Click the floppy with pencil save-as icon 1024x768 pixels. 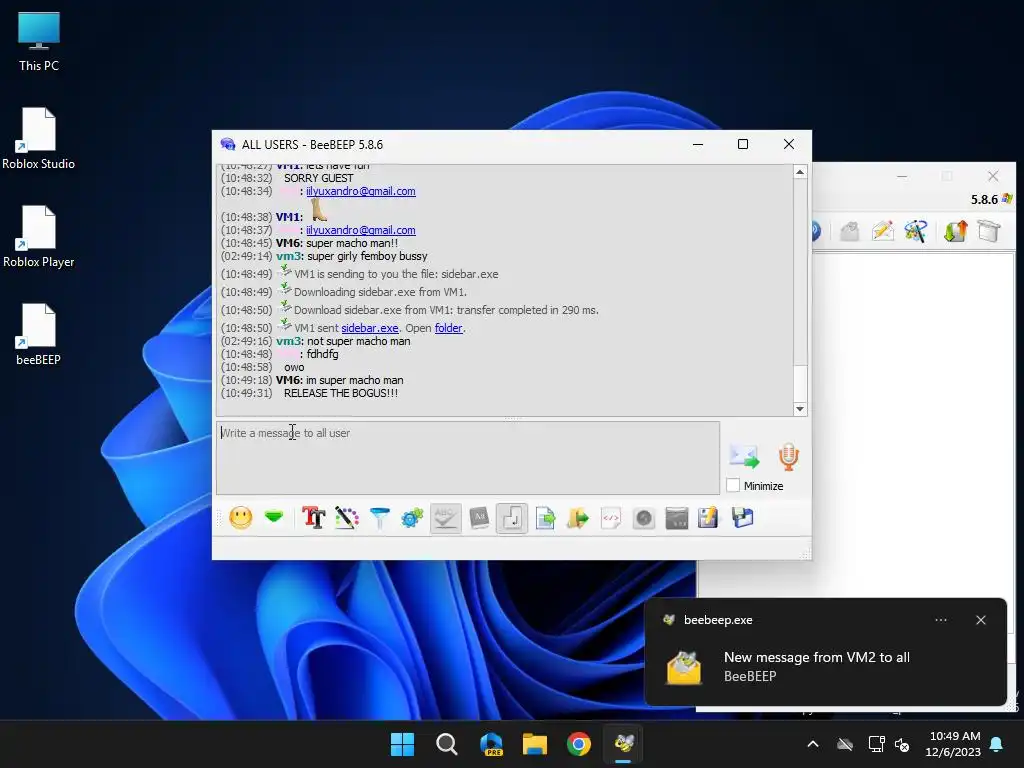point(708,518)
